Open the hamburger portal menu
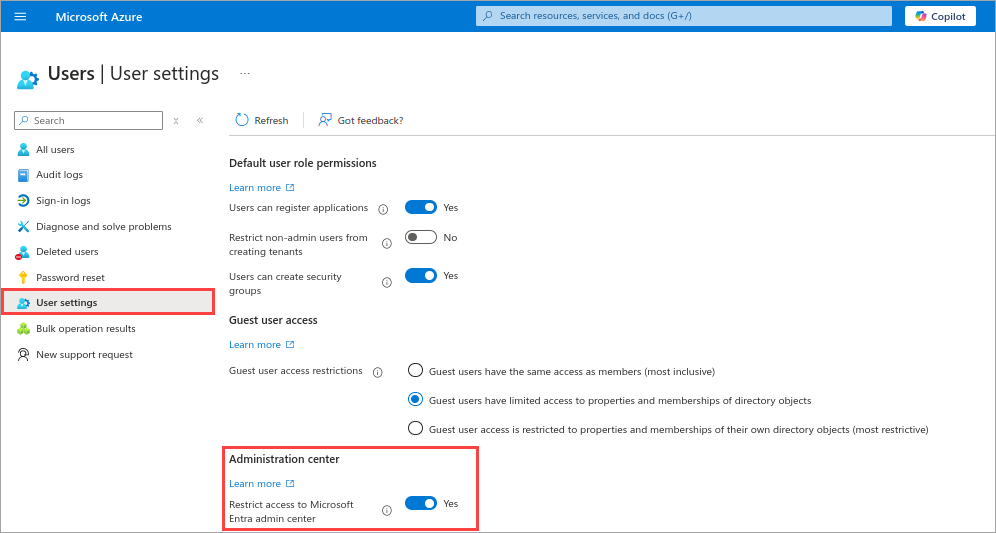 (20, 17)
